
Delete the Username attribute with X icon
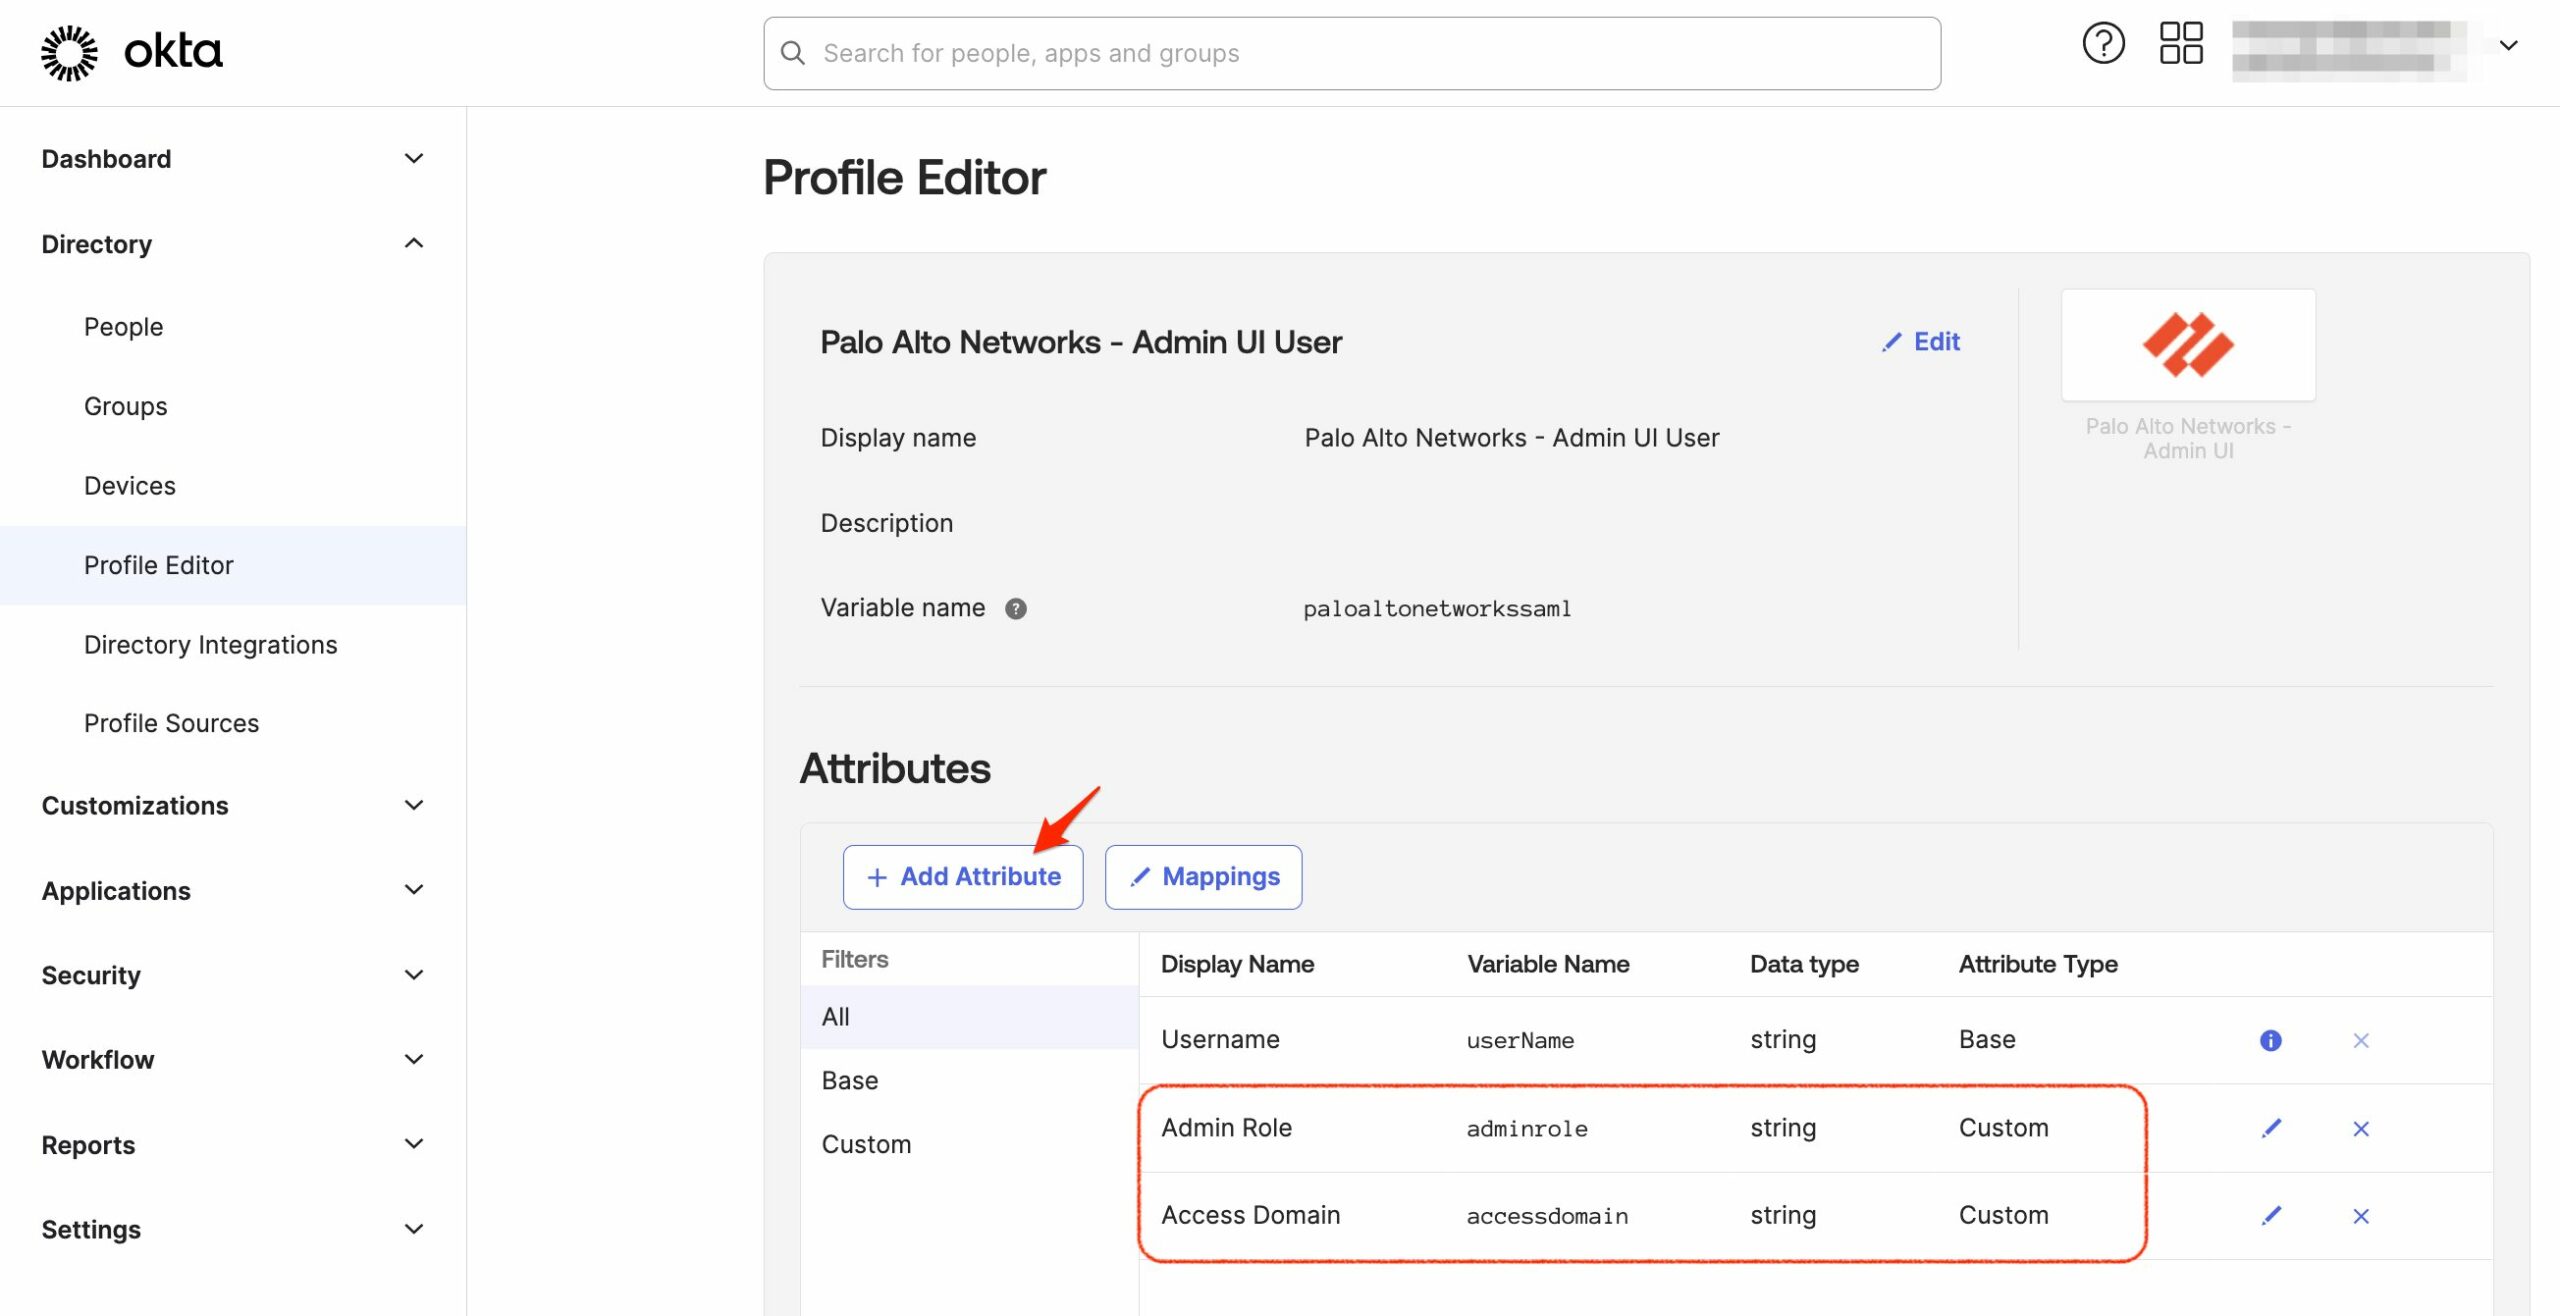2361,1041
